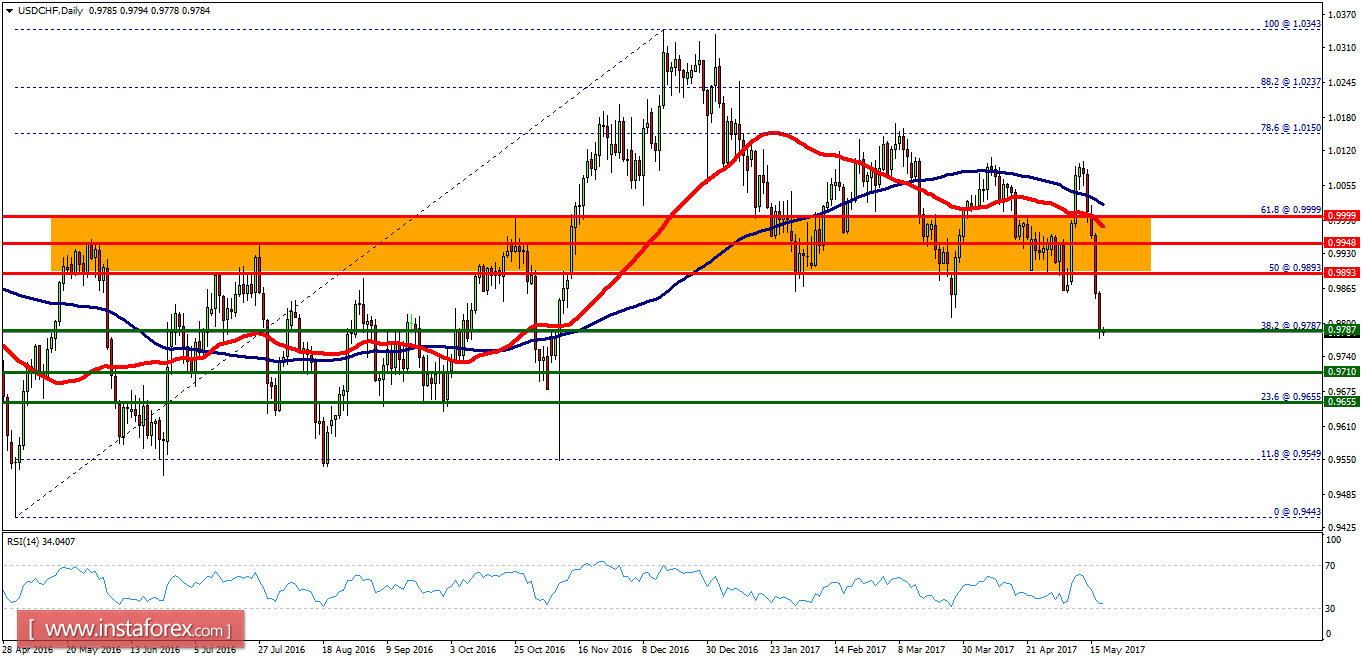Select the green 0.9787 price tag
This screenshot has height=661, width=1362.
click(x=1340, y=330)
